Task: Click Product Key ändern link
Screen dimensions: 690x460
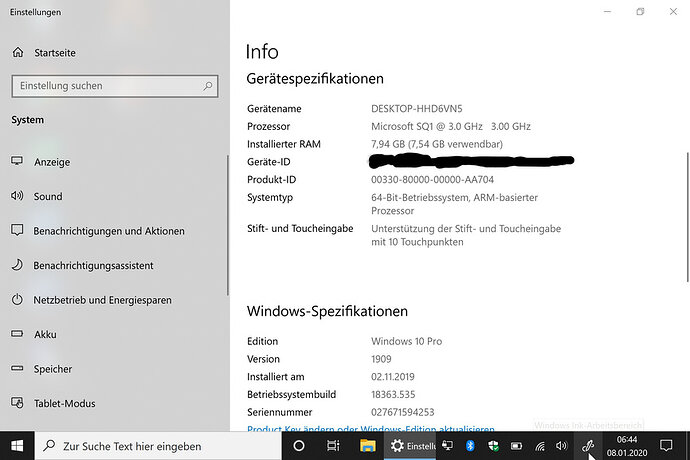Action: 371,428
